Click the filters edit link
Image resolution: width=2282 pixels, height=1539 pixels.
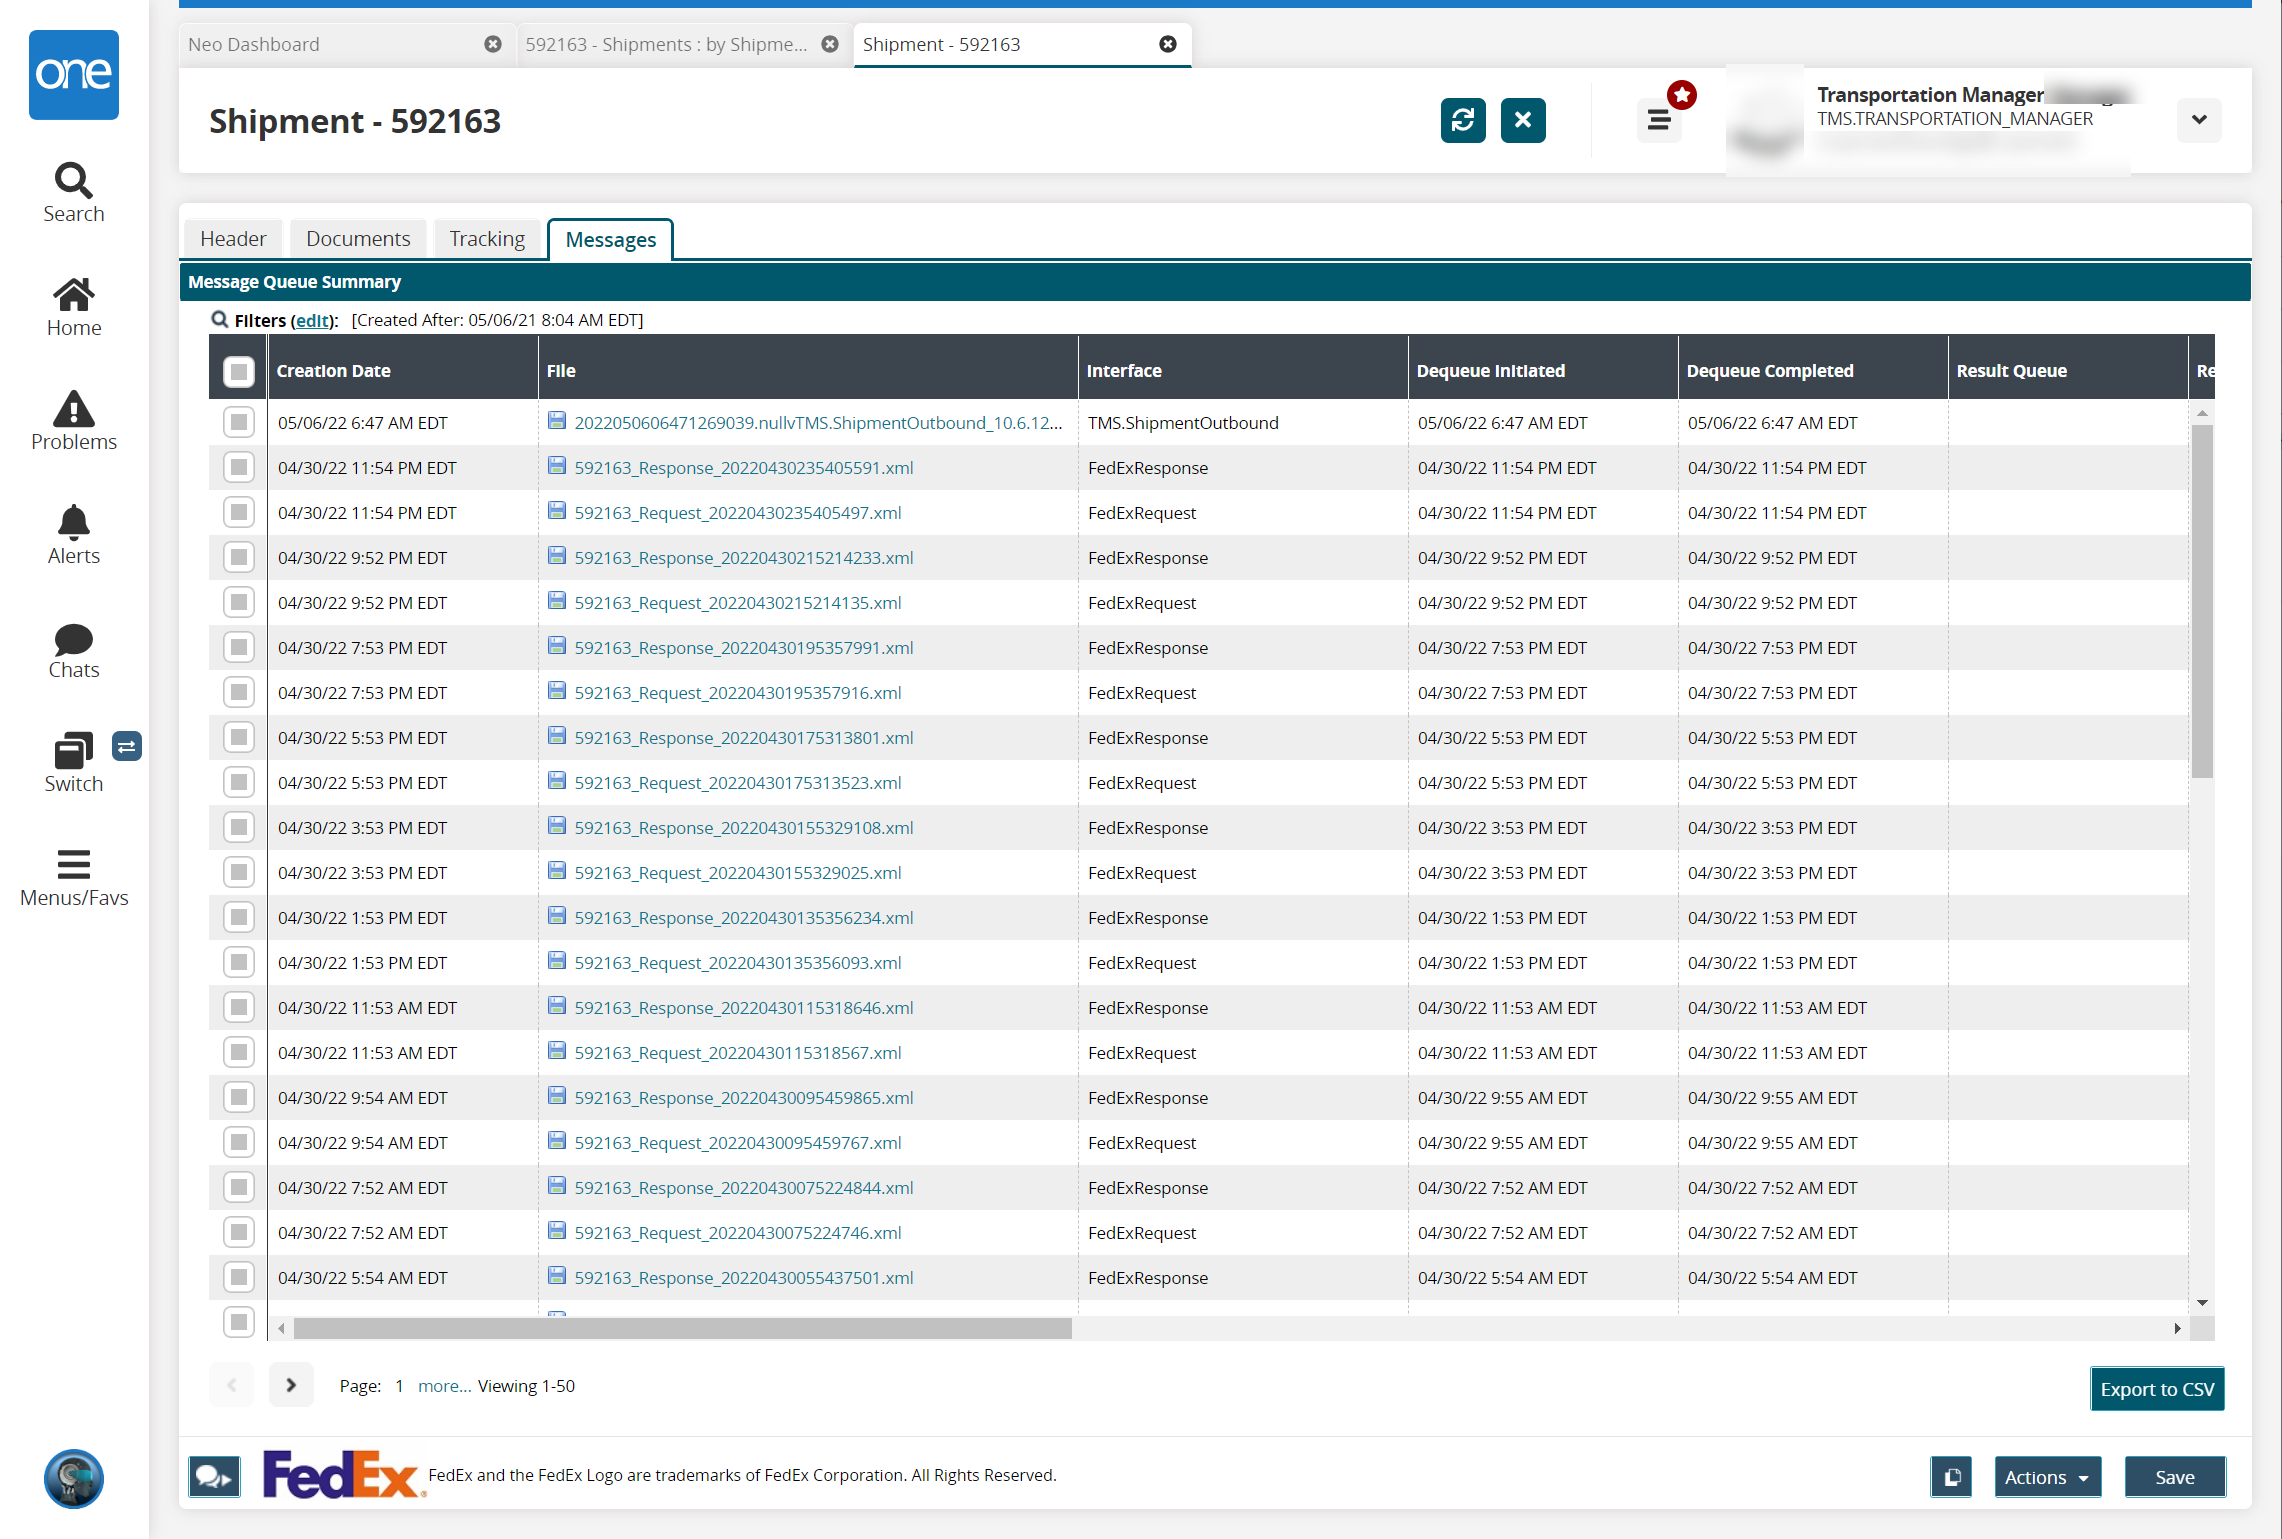tap(312, 320)
